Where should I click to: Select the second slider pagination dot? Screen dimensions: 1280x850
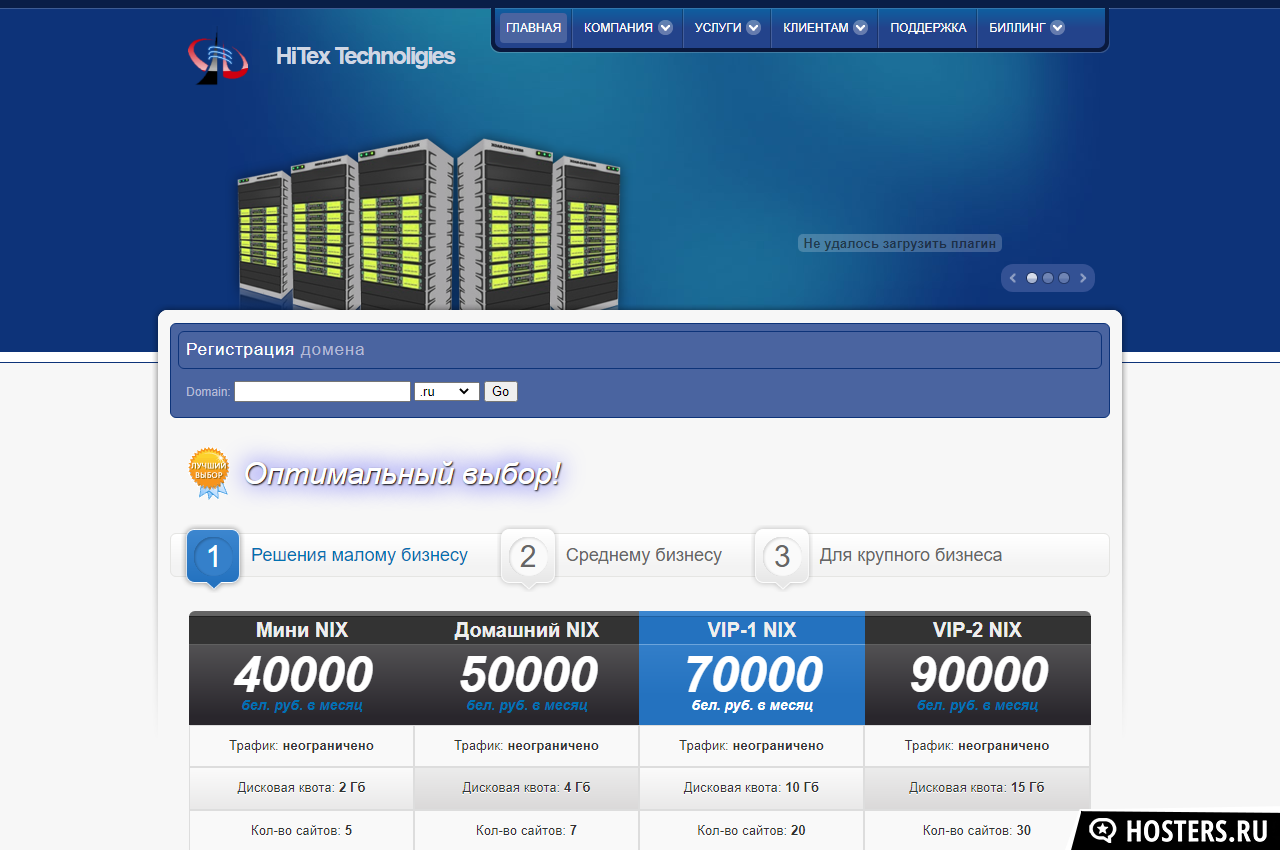tap(1048, 278)
